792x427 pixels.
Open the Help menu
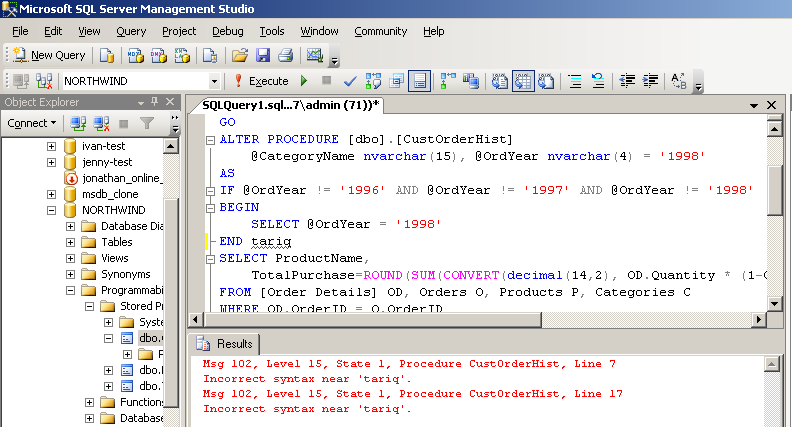pos(433,31)
